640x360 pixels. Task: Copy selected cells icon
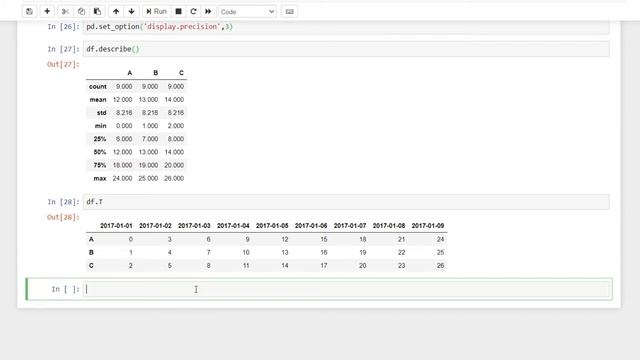[x=81, y=11]
